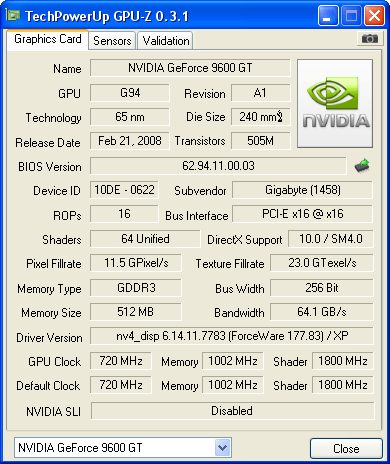Image resolution: width=390 pixels, height=464 pixels.
Task: Click GPU Clock value 720 MHz
Action: [121, 361]
